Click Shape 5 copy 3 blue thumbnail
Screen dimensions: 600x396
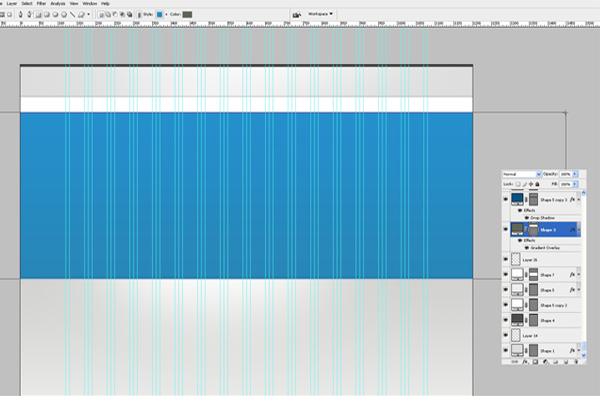tap(517, 199)
